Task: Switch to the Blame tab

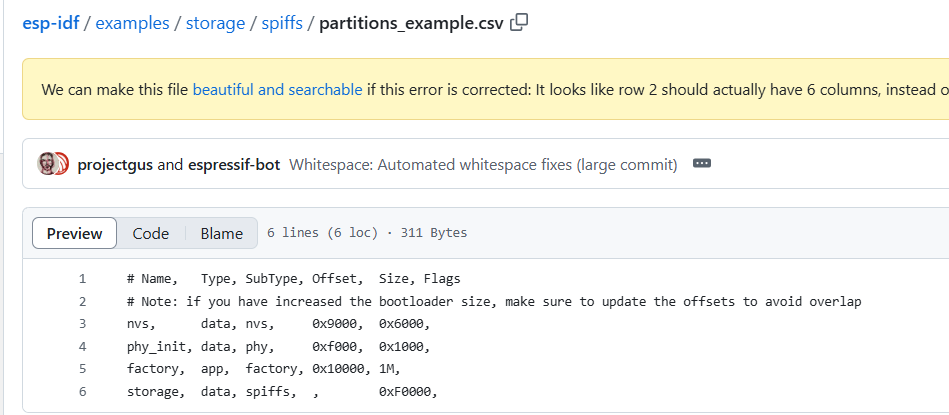Action: pos(221,233)
